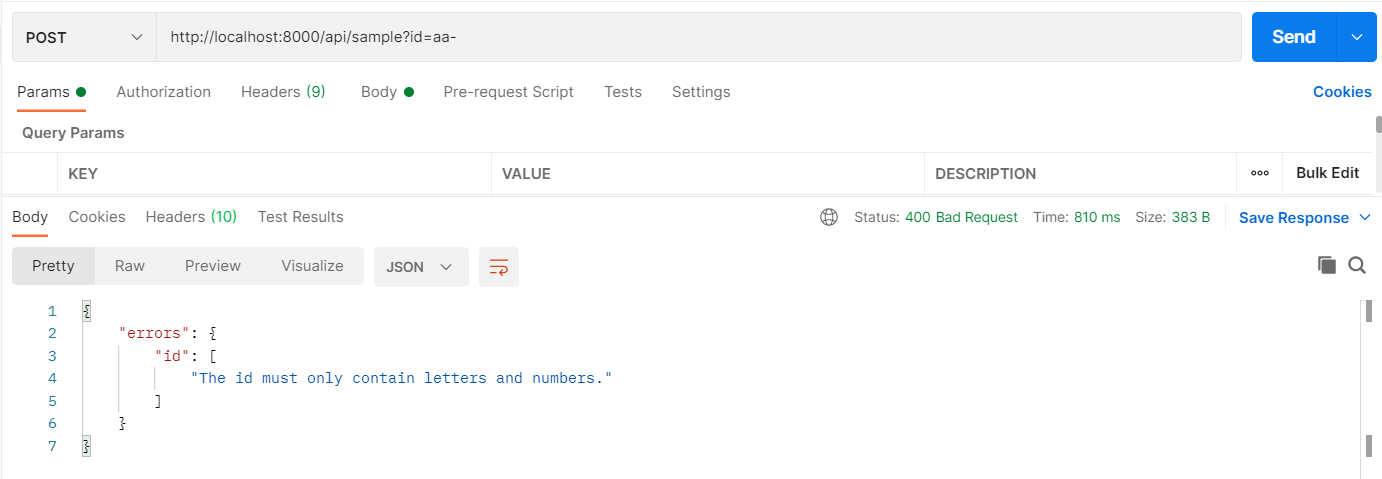Toggle line wrap icon next to JSON

click(499, 267)
